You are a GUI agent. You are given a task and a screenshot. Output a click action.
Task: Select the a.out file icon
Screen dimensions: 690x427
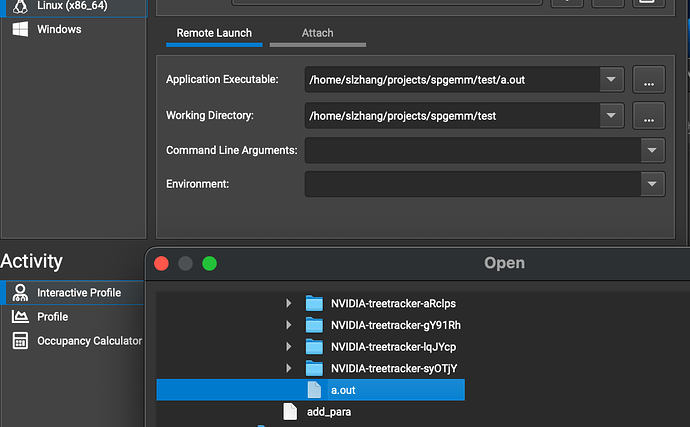tap(314, 389)
